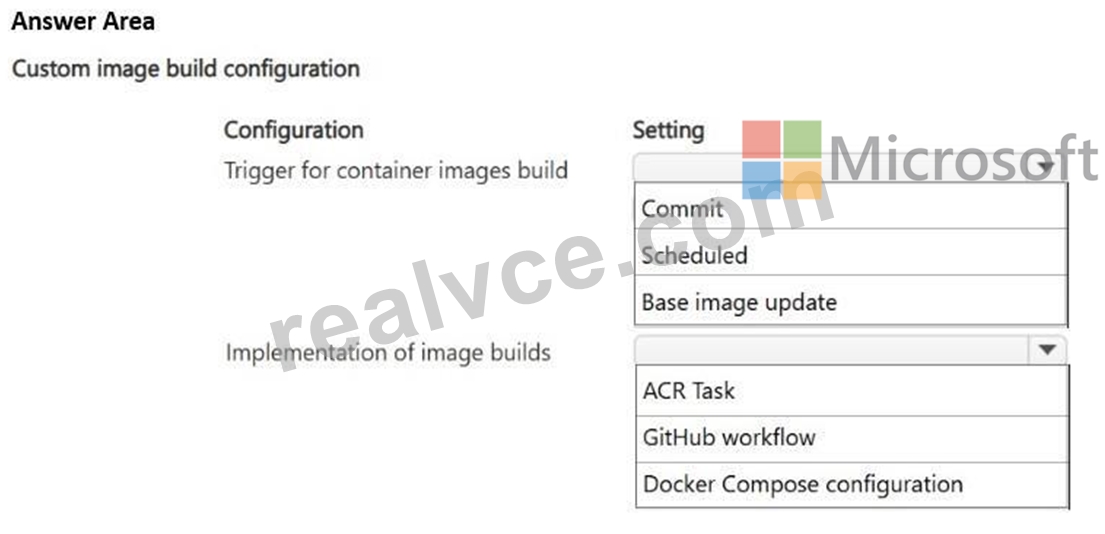1105x534 pixels.
Task: Click the Trigger for container images build label
Action: click(x=396, y=170)
